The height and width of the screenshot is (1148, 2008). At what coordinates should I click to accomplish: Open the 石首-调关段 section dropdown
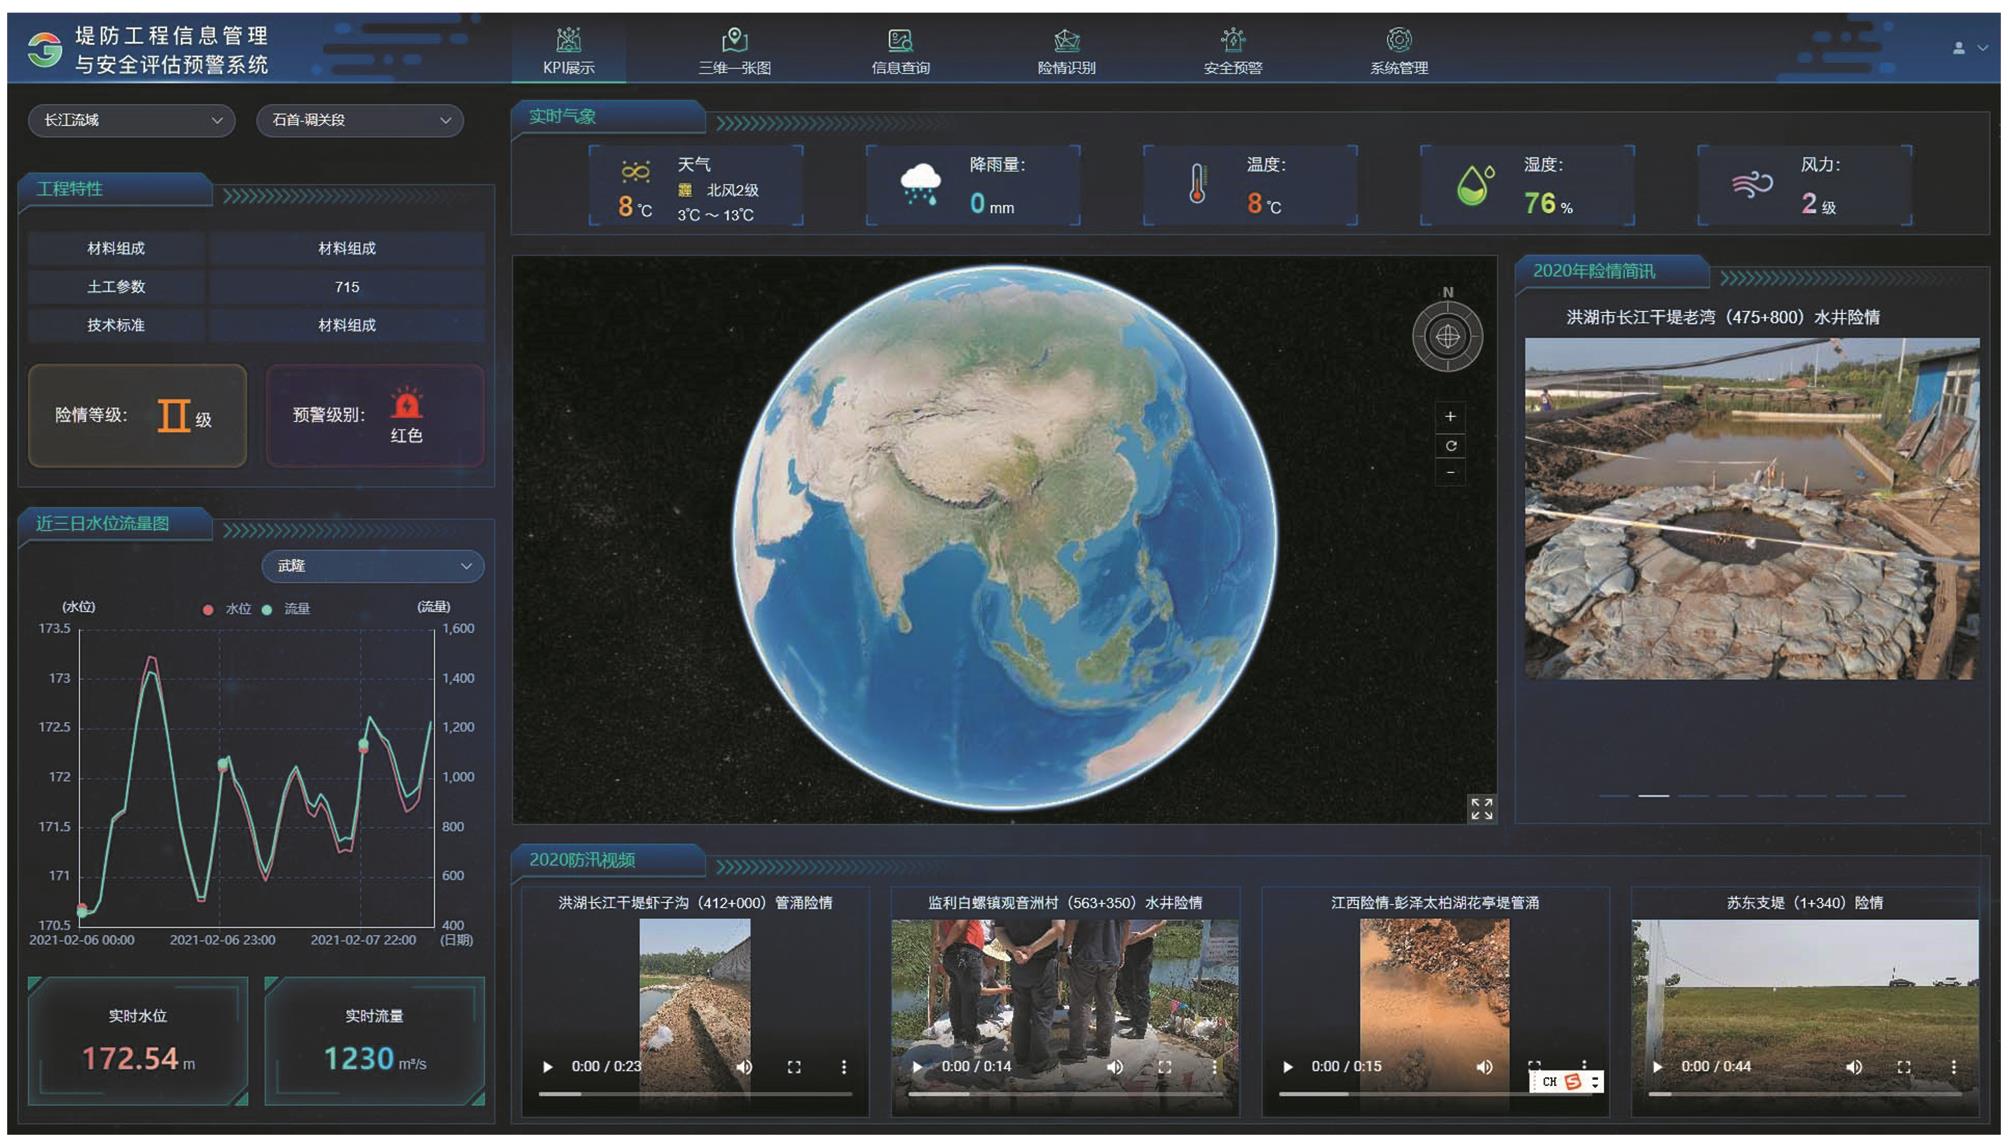click(360, 120)
